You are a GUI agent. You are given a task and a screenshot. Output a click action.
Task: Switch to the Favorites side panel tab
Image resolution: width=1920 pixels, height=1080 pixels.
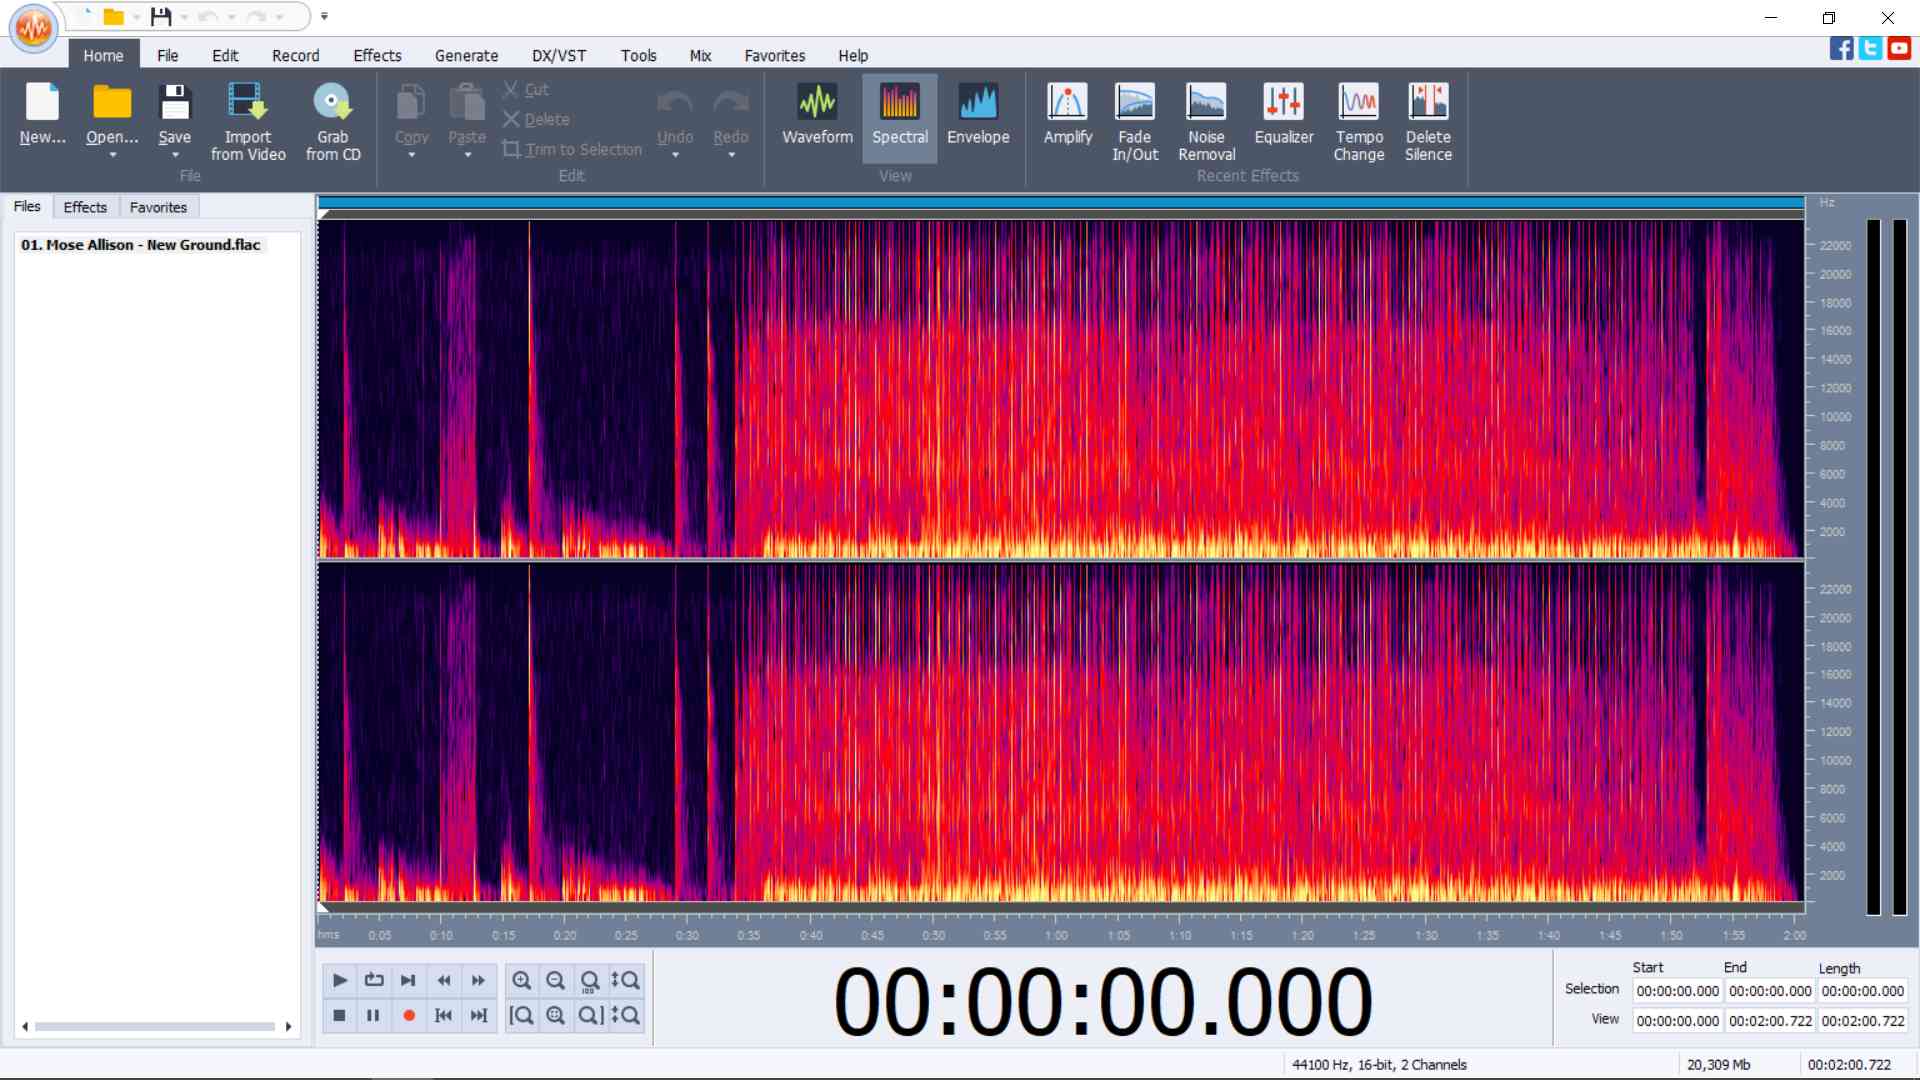tap(158, 207)
